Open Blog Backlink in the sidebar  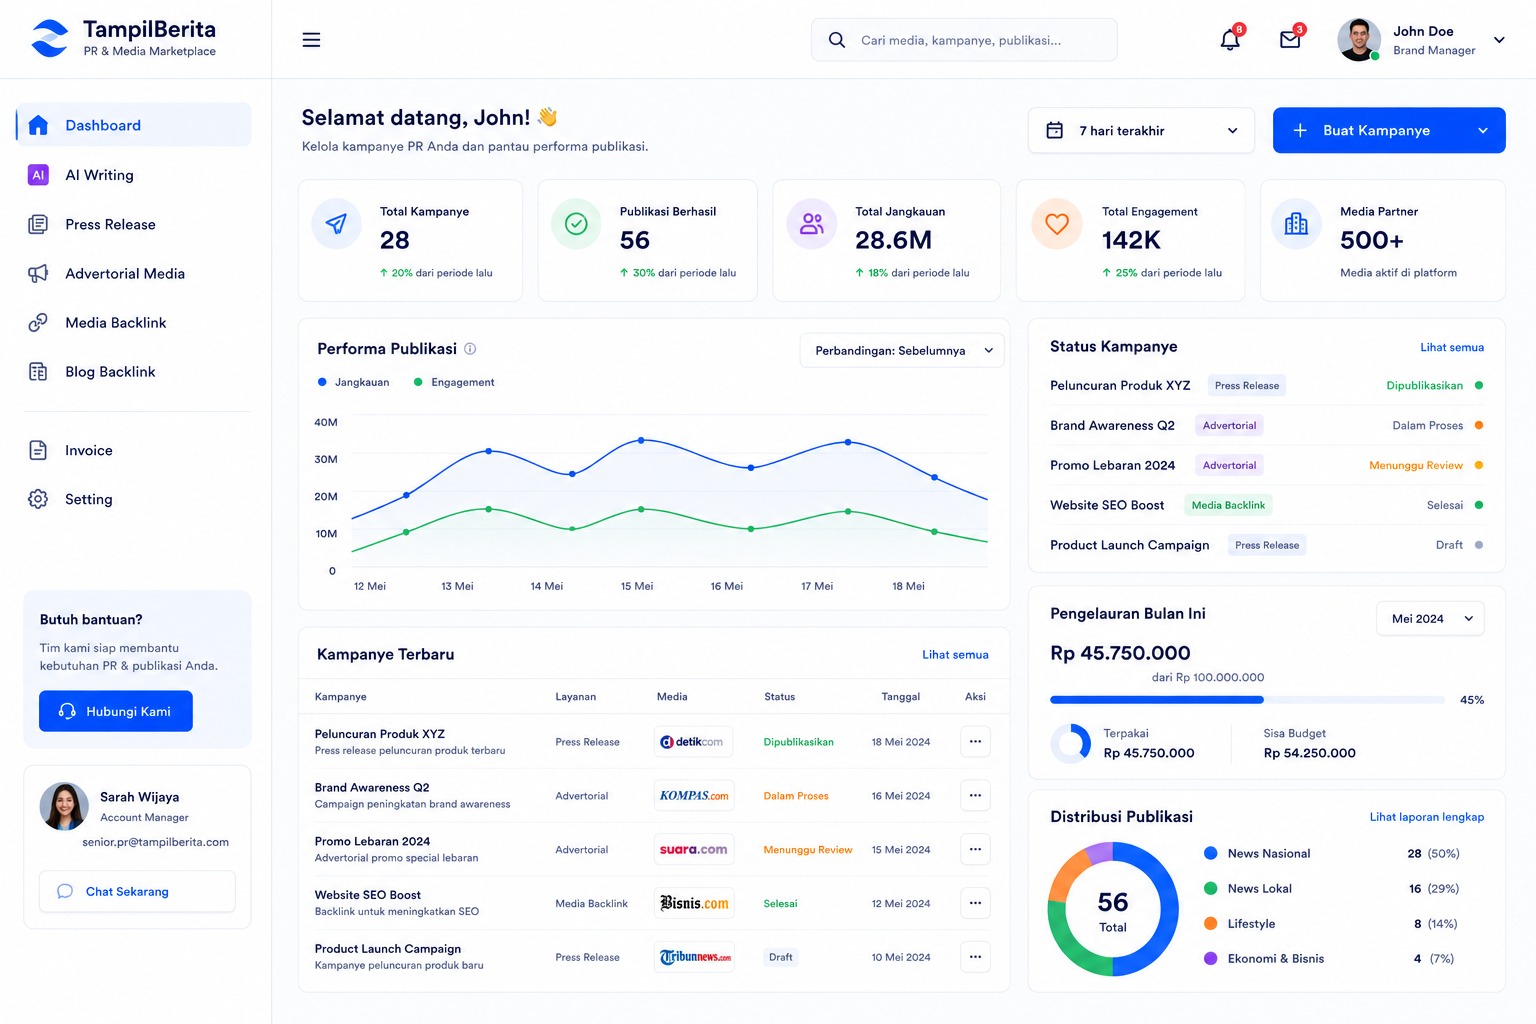click(134, 372)
